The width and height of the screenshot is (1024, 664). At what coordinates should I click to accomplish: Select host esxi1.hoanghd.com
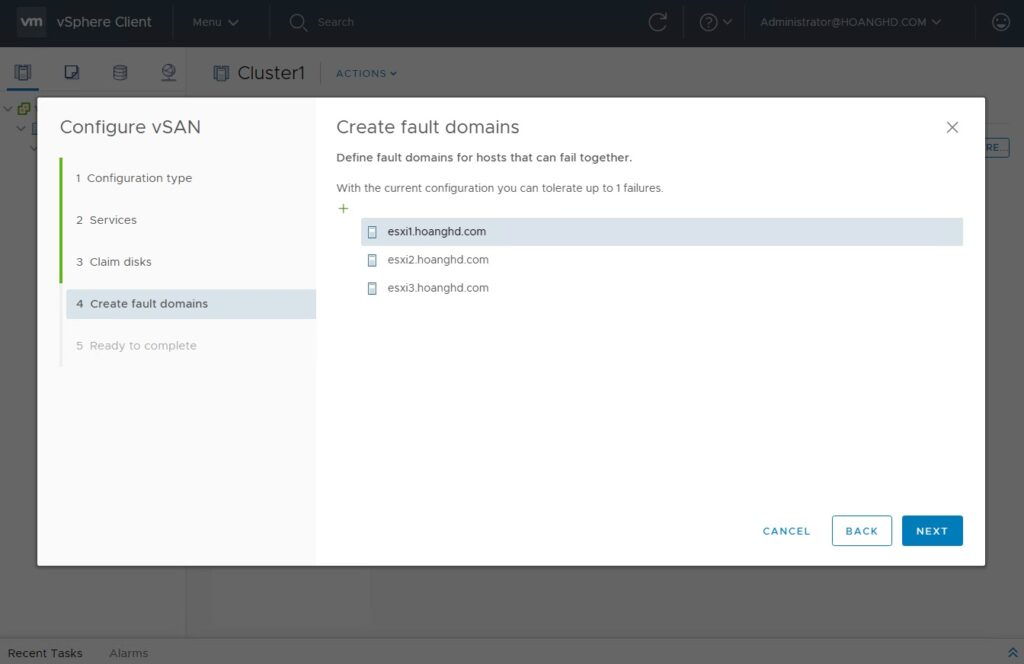(662, 232)
